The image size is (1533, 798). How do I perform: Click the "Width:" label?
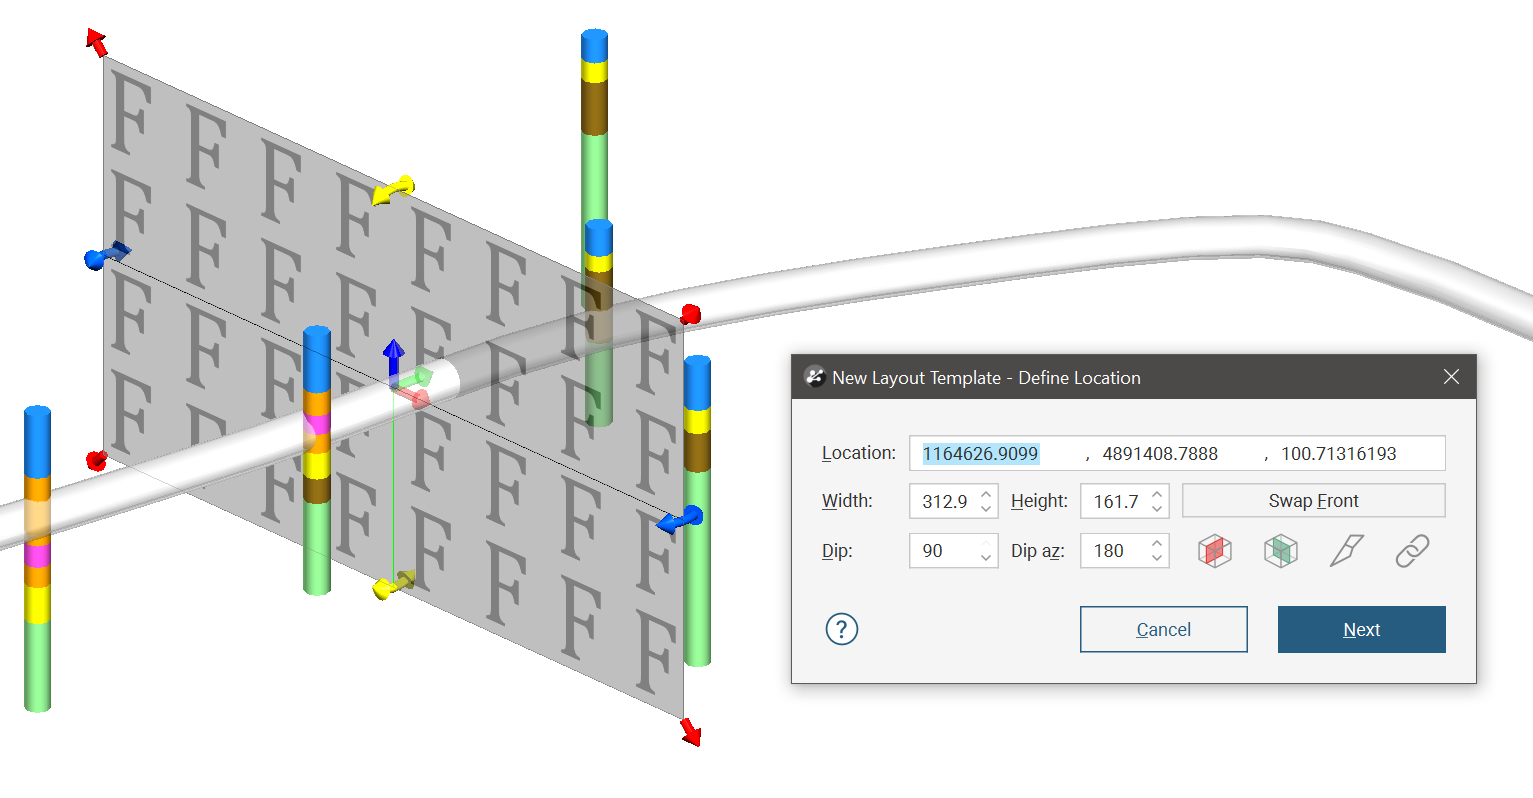tap(848, 501)
